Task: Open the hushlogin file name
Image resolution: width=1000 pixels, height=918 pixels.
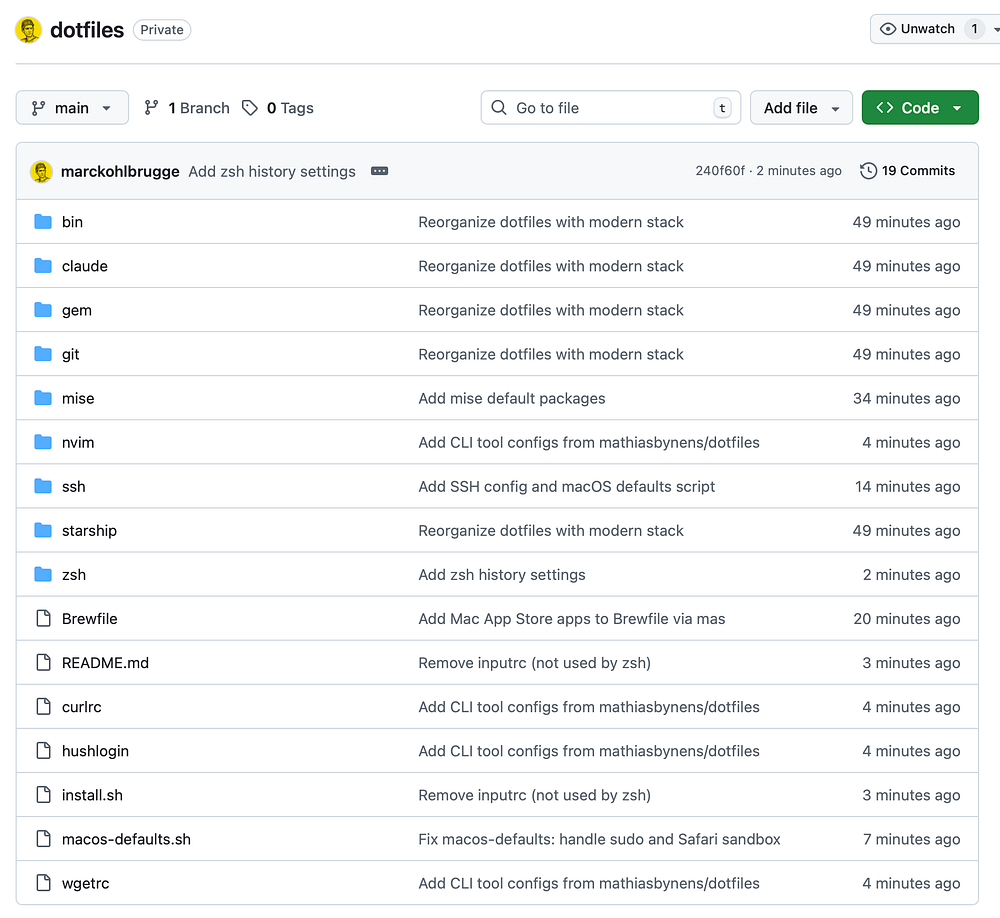Action: (x=95, y=751)
